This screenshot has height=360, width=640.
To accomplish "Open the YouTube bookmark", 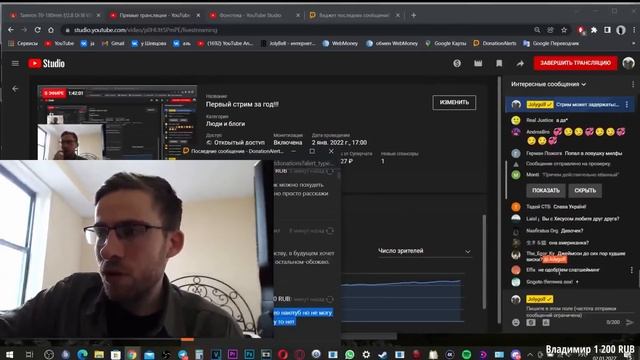I will click(60, 43).
